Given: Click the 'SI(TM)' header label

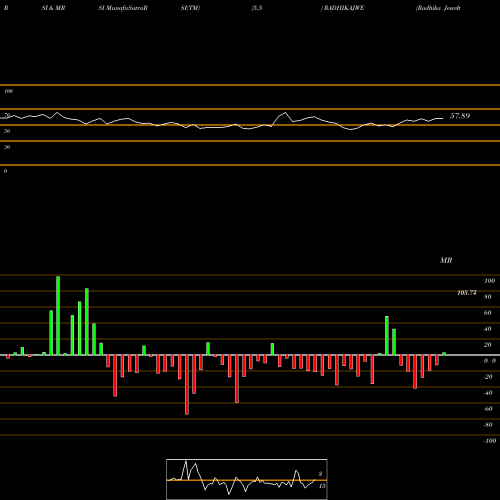Looking at the screenshot, I should 190,8.
